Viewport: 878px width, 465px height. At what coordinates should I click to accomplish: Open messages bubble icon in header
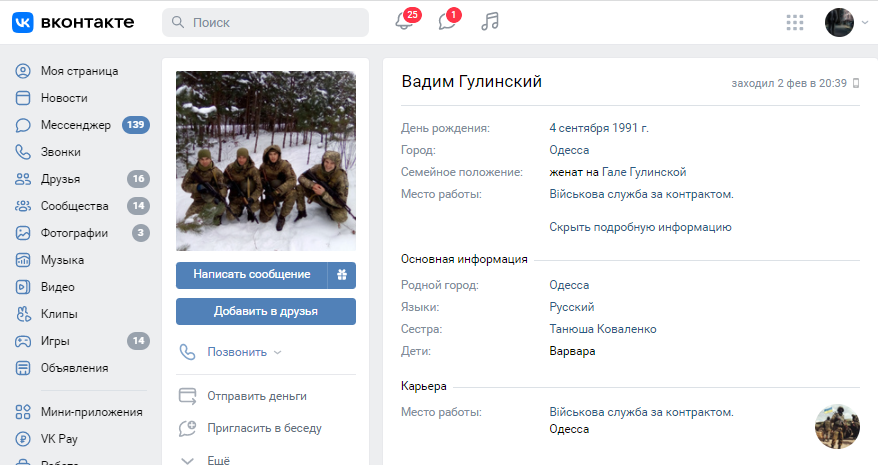tap(447, 22)
